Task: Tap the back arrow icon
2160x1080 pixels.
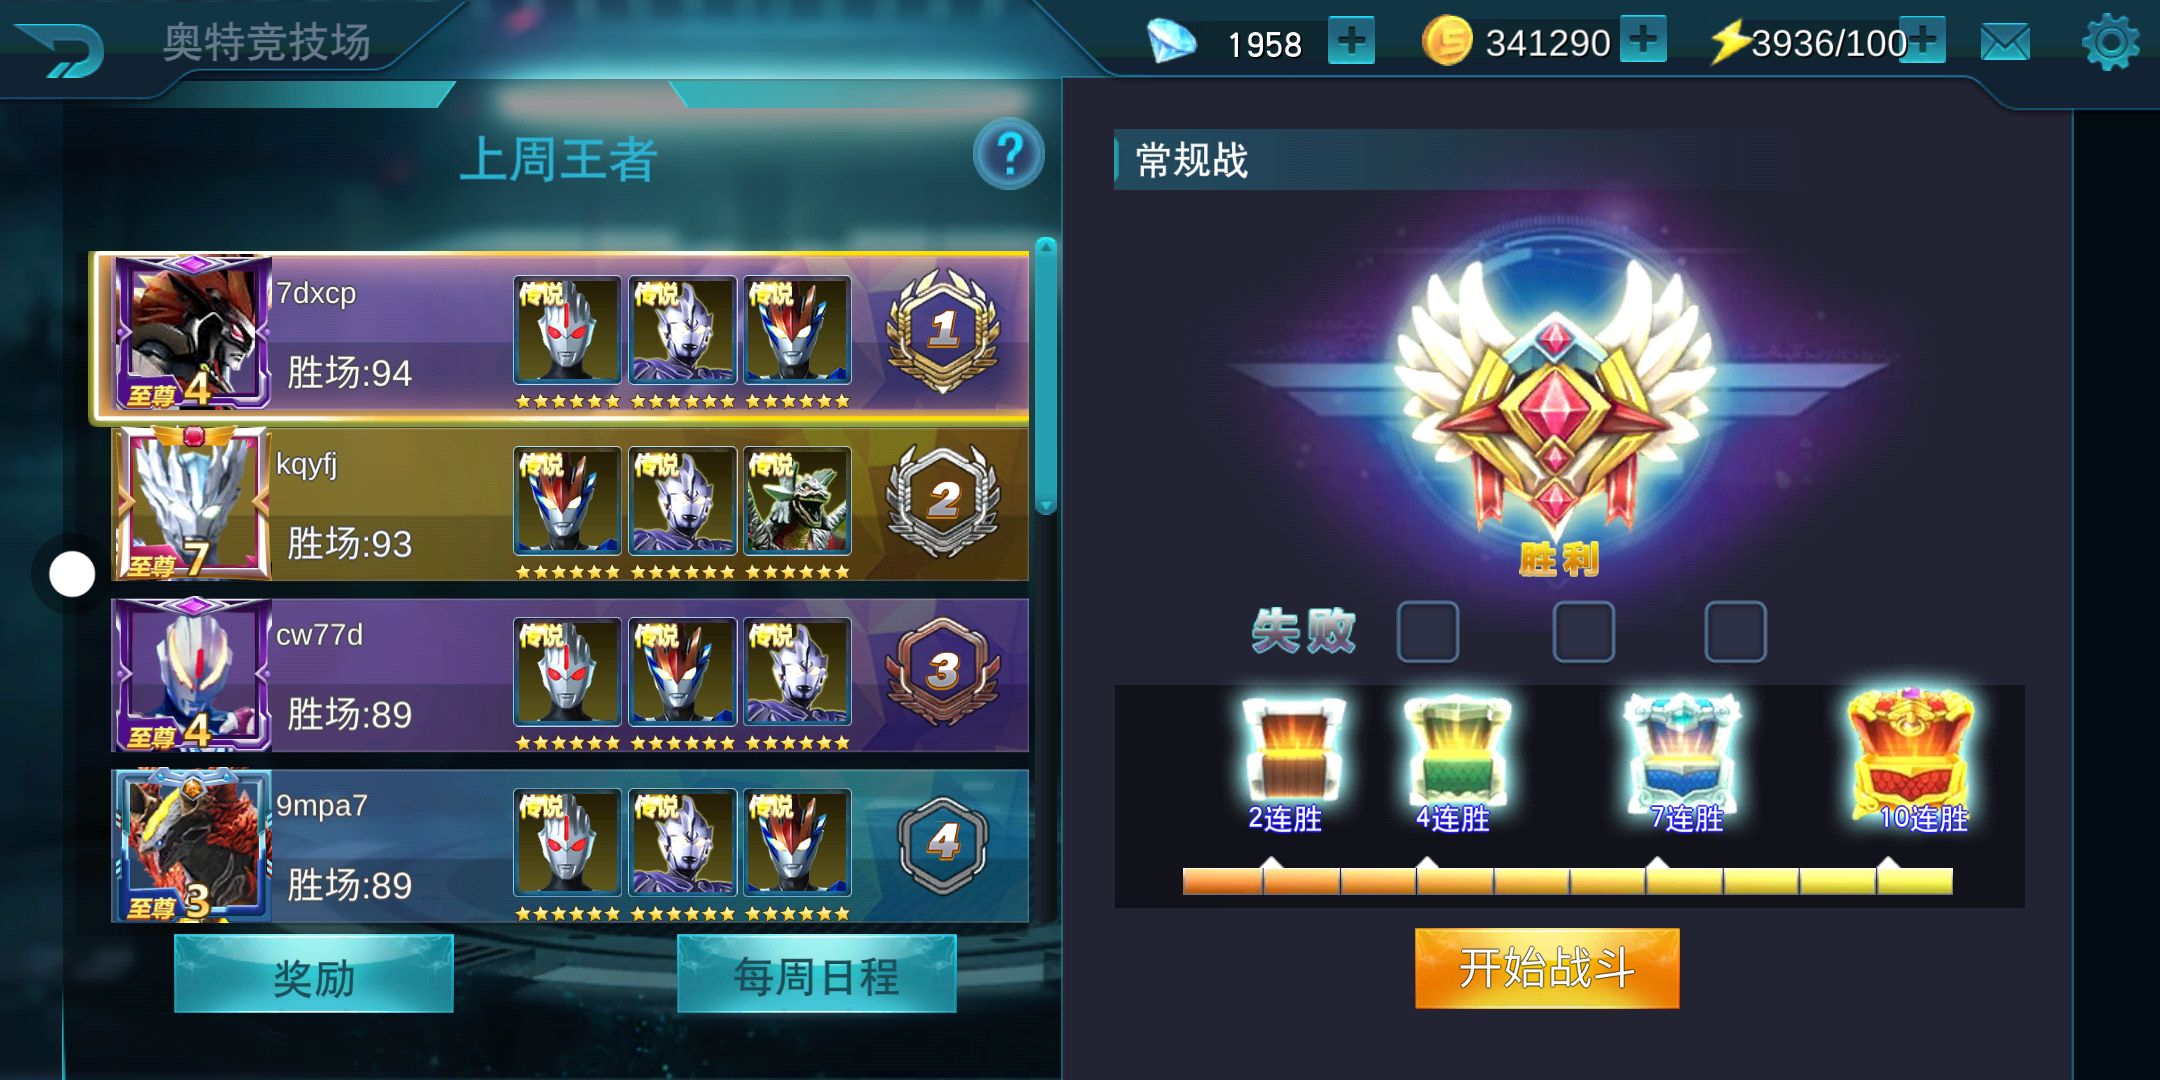Action: tap(62, 48)
